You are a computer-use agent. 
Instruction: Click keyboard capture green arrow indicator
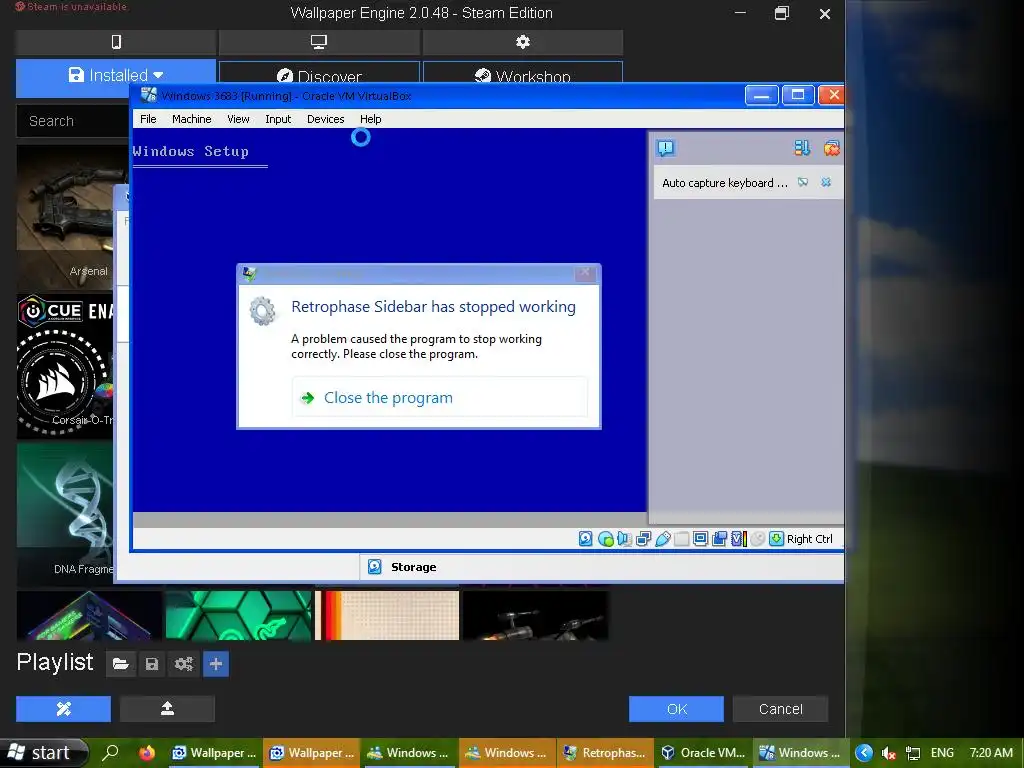coord(776,539)
